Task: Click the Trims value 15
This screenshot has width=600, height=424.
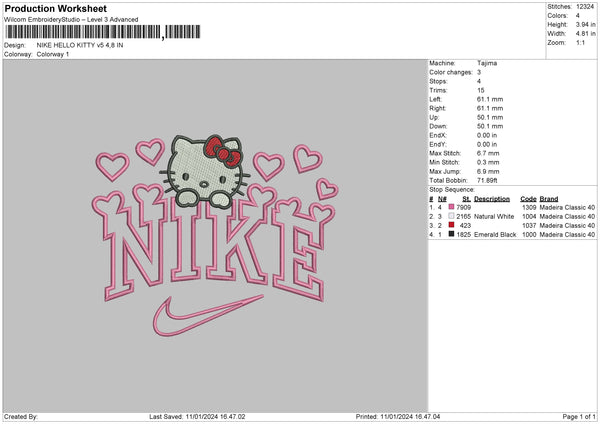Action: 481,90
